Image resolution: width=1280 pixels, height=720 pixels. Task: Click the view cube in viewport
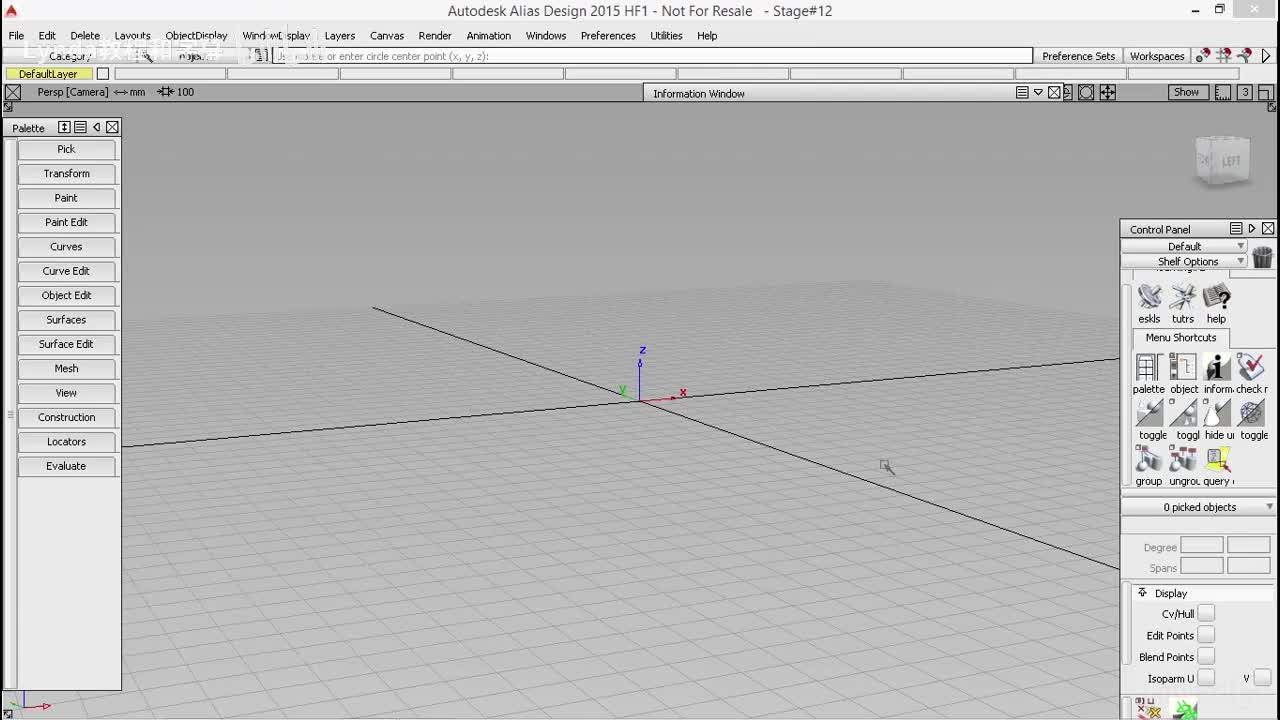pyautogui.click(x=1223, y=161)
